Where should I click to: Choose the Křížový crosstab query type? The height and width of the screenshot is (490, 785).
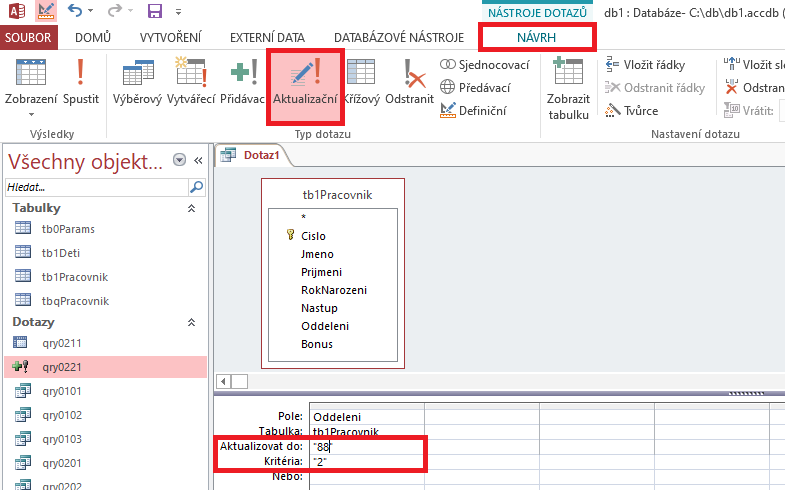tap(362, 81)
